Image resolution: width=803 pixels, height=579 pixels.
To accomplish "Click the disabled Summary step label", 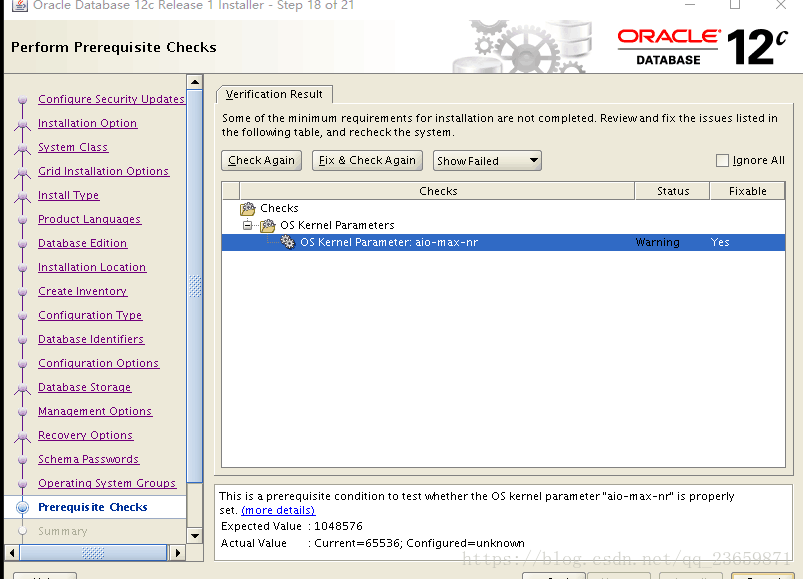I will pos(62,531).
